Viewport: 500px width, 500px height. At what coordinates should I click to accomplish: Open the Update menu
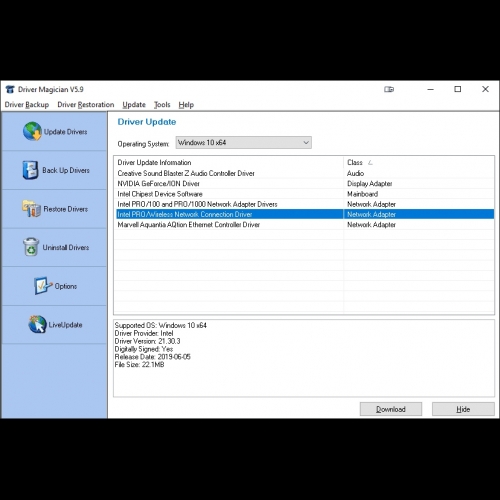(x=134, y=105)
